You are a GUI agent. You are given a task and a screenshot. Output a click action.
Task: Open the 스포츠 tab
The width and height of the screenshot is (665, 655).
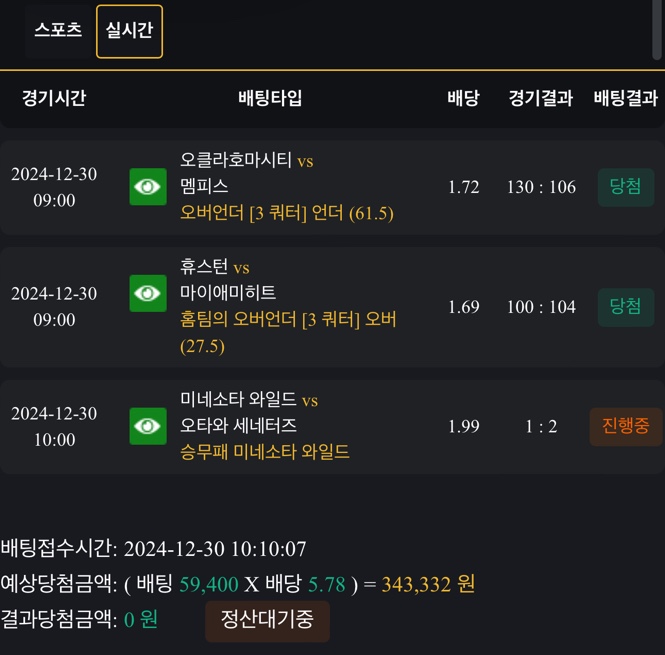point(58,30)
